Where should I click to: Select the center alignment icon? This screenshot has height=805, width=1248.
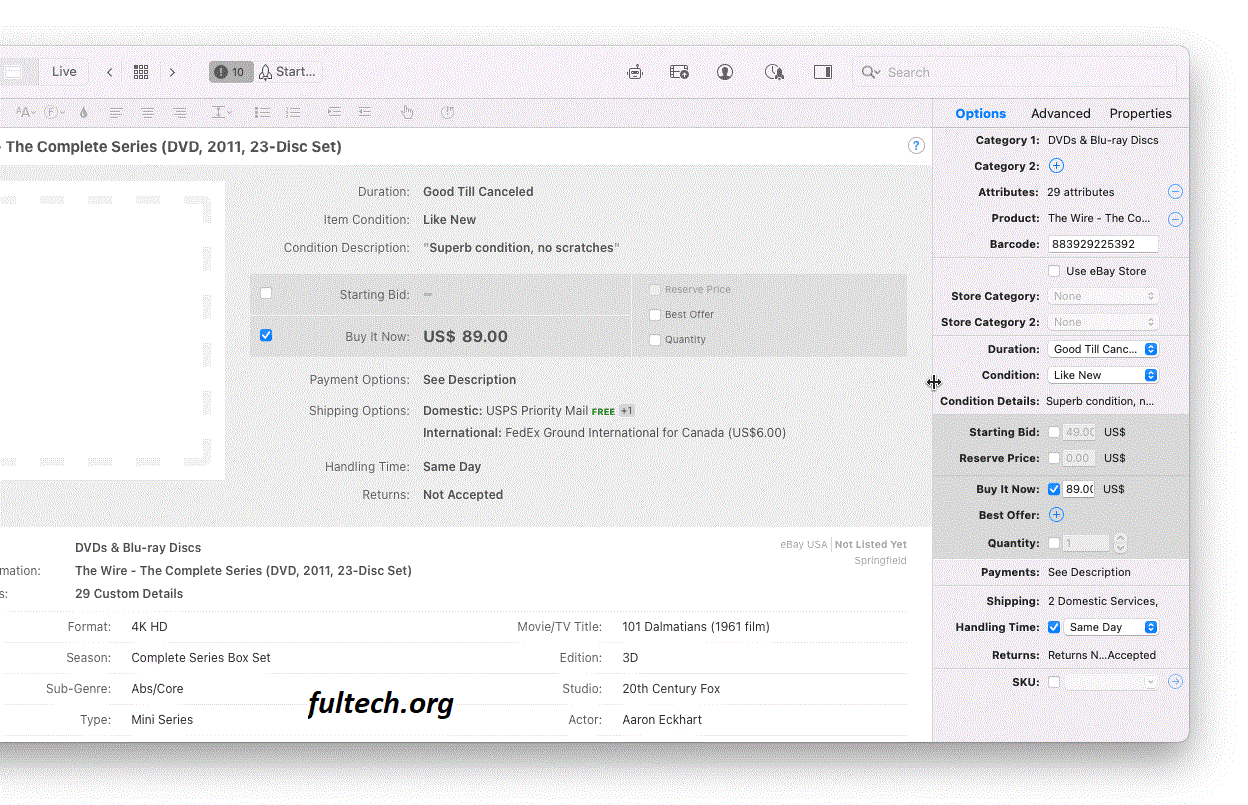(x=147, y=112)
